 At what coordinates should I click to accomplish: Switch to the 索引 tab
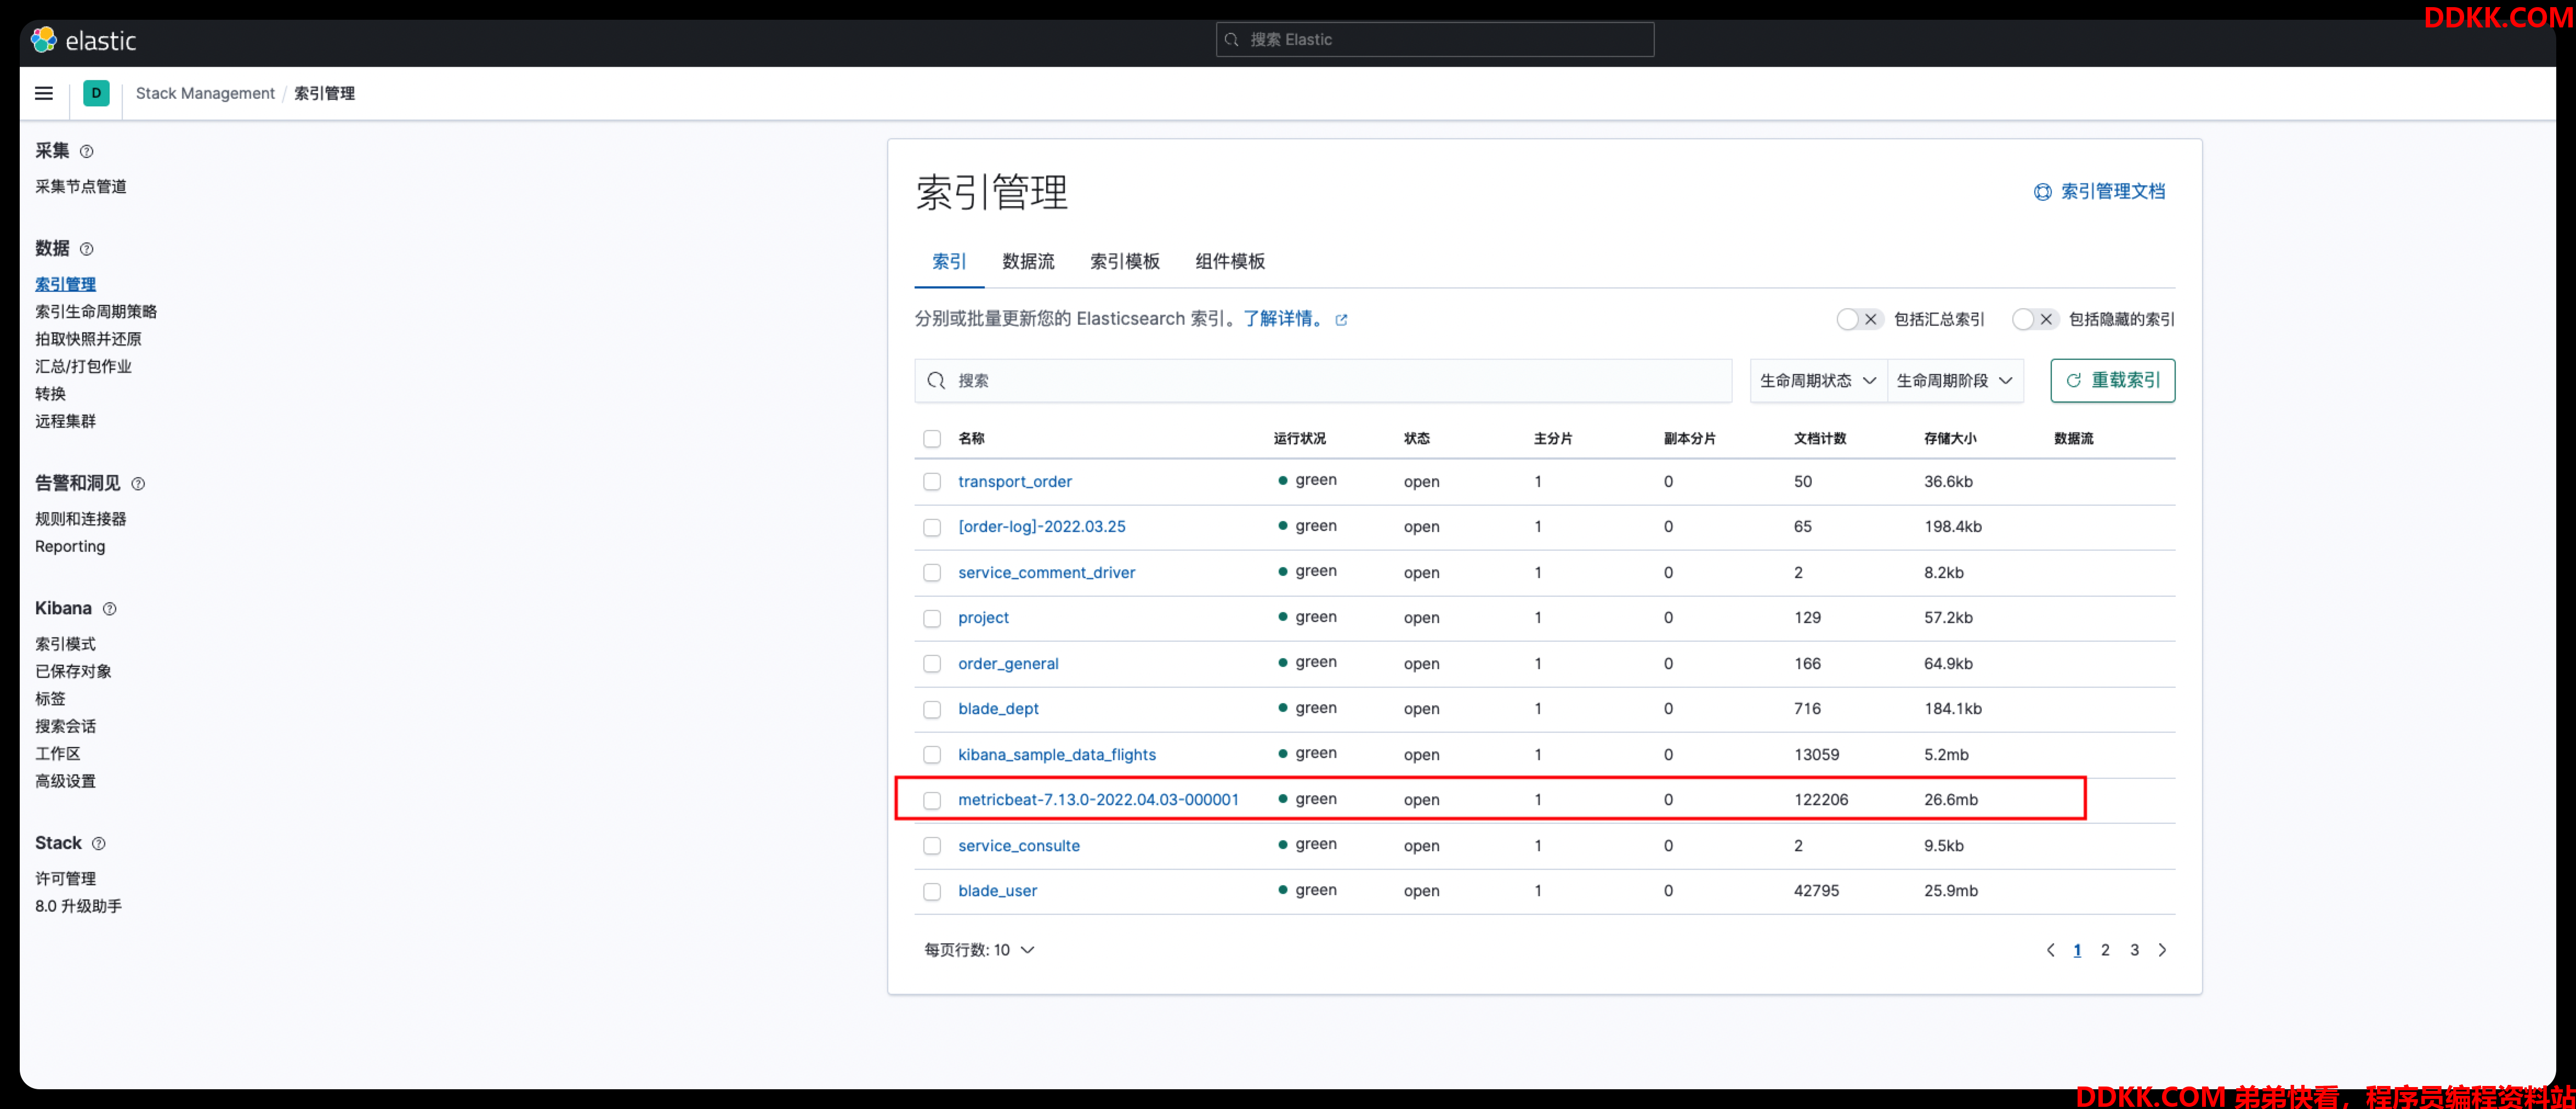[x=949, y=262]
